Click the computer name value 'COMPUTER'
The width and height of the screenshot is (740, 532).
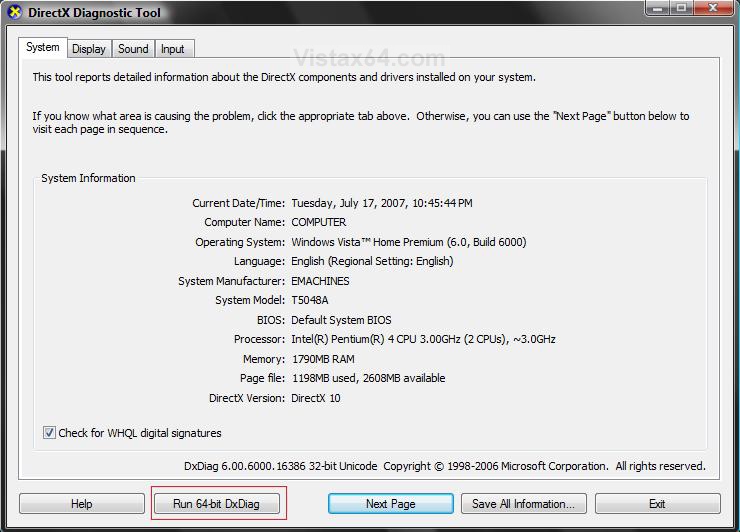pos(319,222)
